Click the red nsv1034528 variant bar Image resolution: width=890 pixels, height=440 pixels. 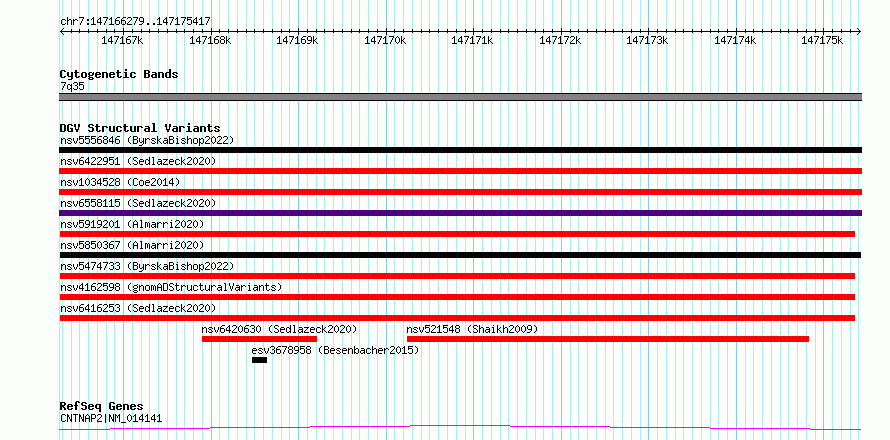[x=460, y=192]
